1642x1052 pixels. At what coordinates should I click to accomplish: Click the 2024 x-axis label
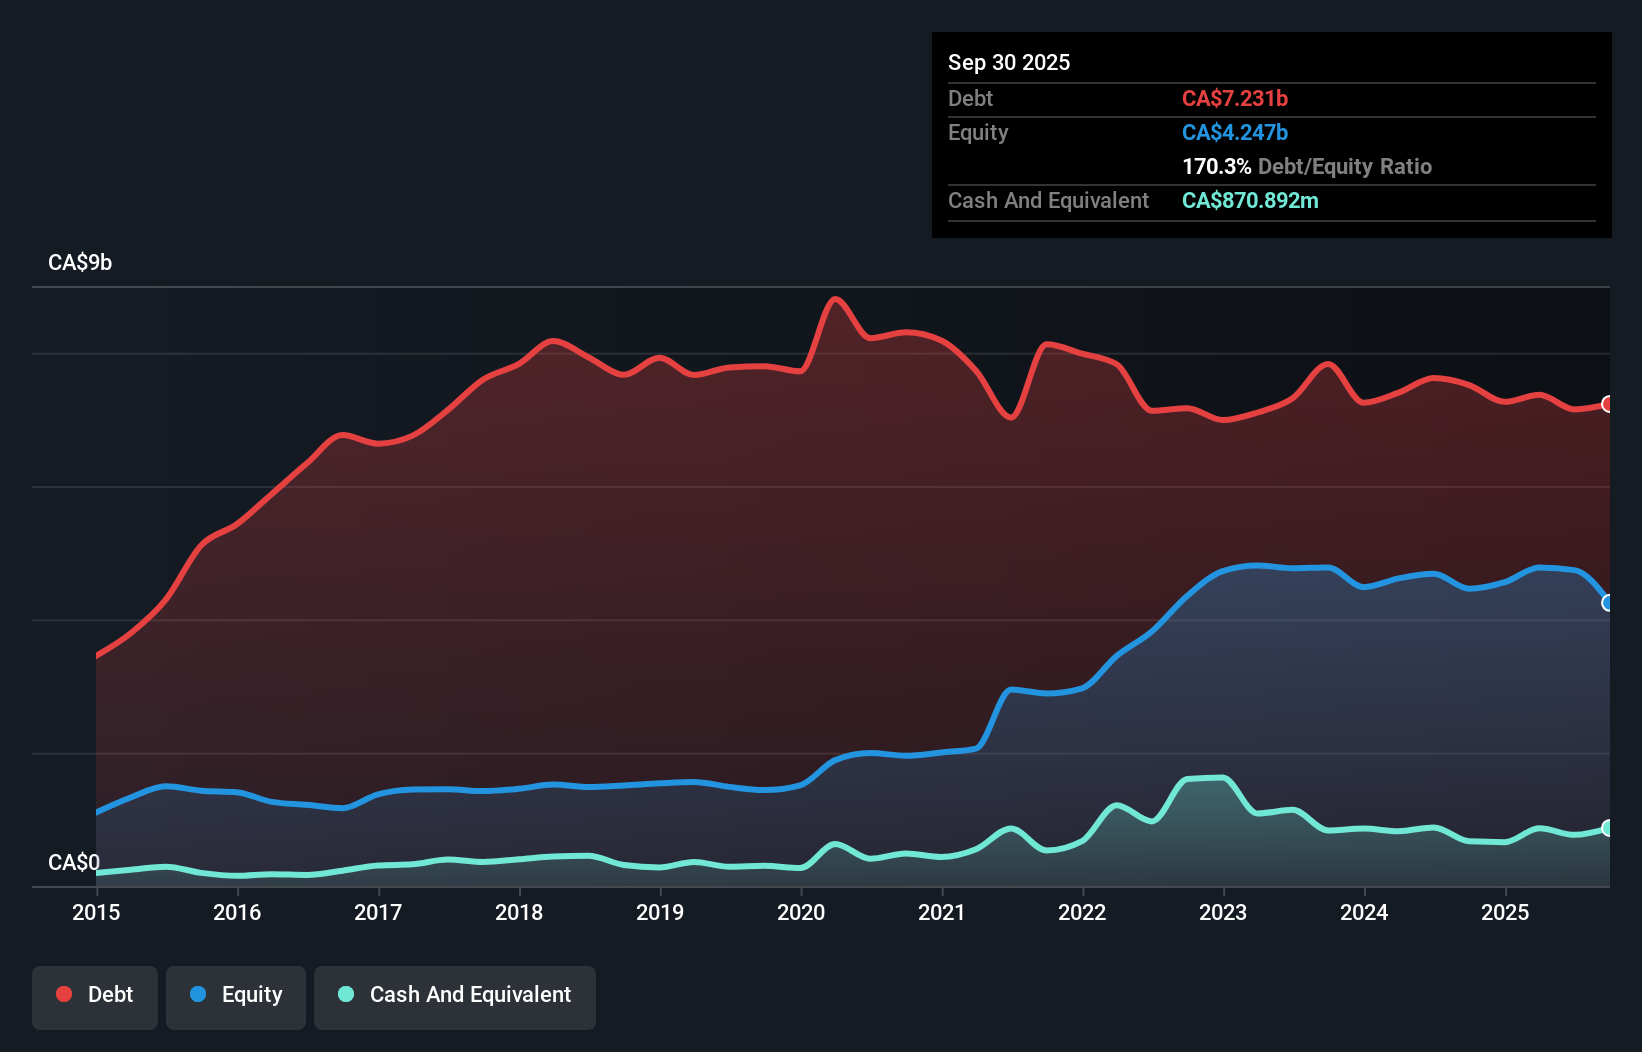click(x=1364, y=912)
